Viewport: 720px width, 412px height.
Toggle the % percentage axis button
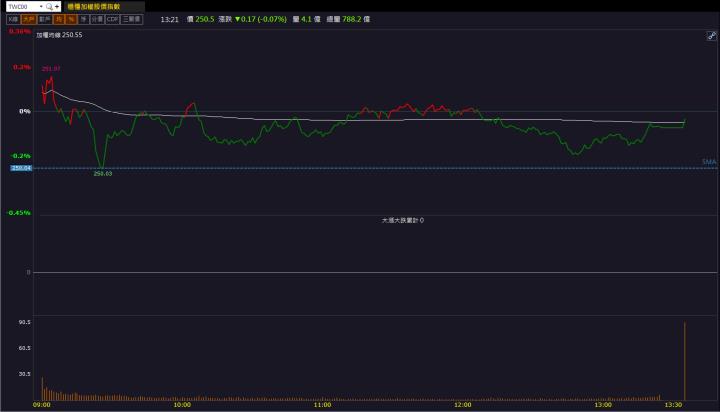click(x=71, y=19)
